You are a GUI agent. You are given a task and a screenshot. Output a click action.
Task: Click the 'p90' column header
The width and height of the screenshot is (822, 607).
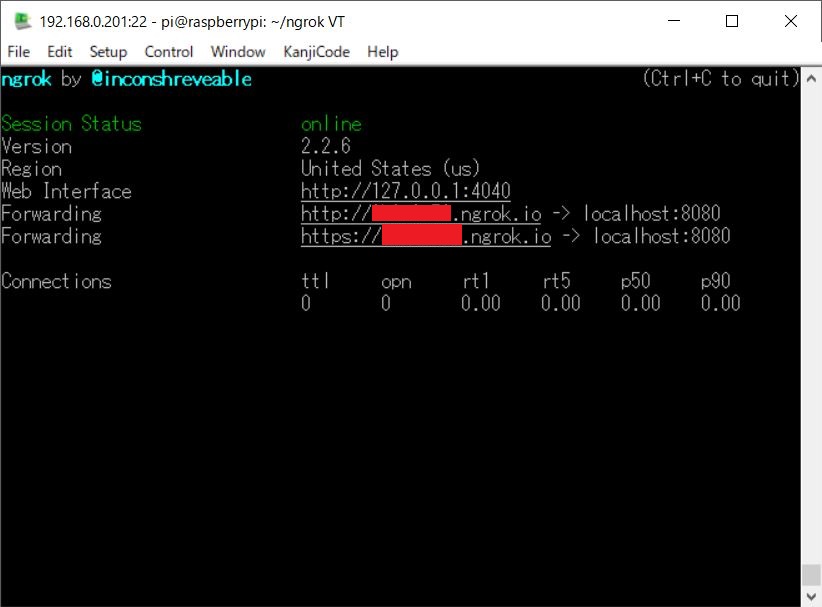point(716,281)
